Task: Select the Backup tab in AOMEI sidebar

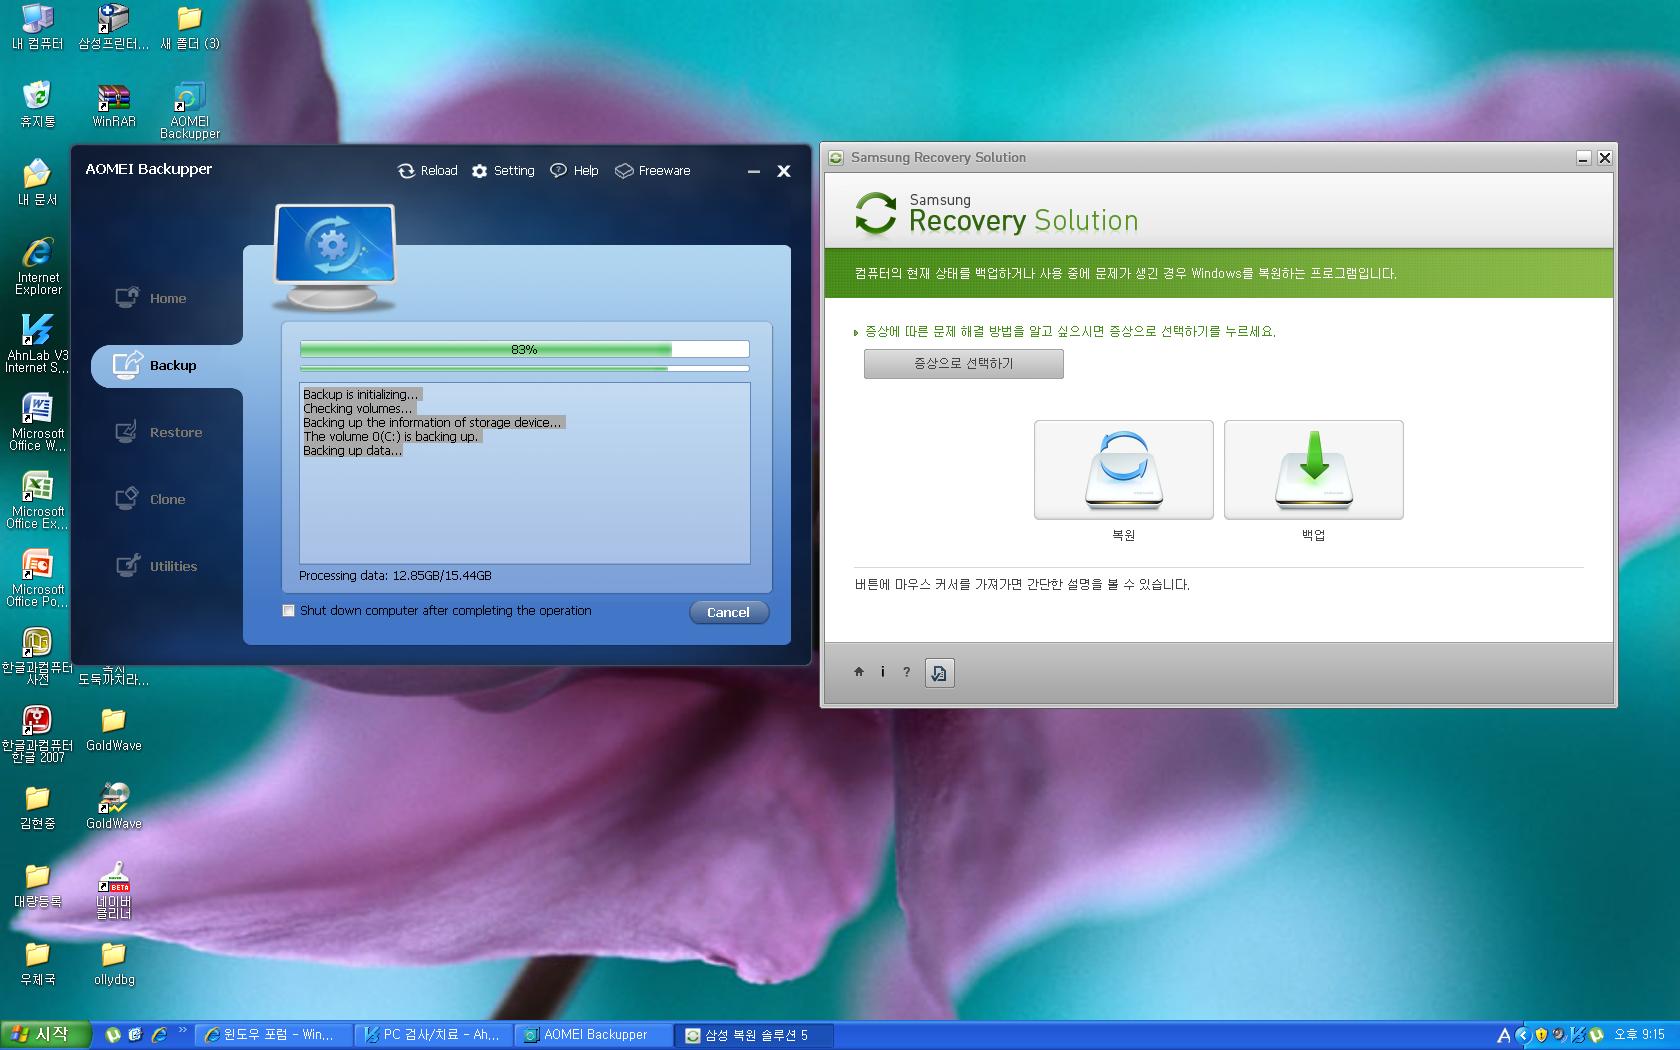Action: (x=166, y=365)
